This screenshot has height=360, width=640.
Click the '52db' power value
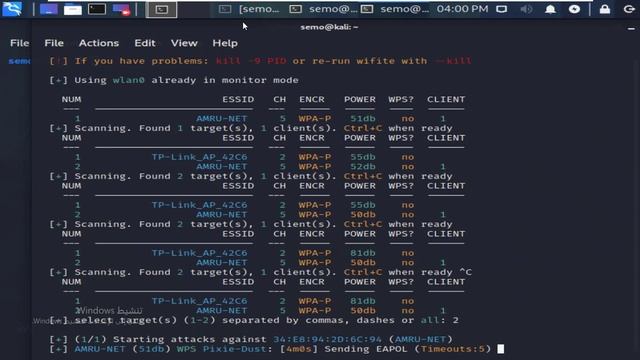point(363,167)
